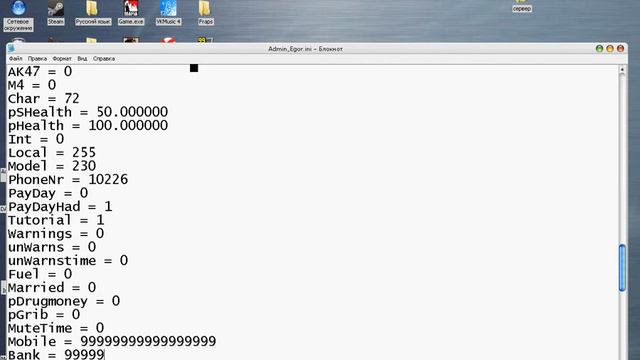Click the blue vertical scrollbar thumb
Screen dimensions: 640x360
[622, 267]
